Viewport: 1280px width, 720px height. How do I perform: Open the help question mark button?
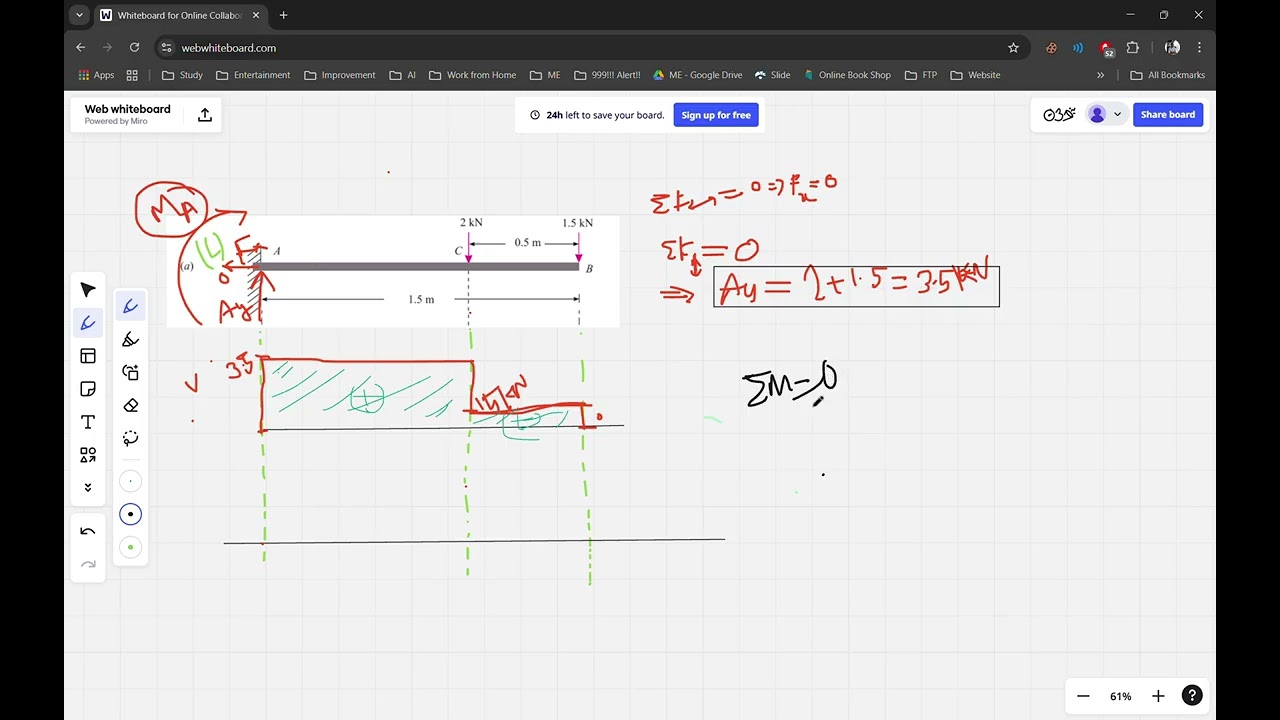(1192, 696)
